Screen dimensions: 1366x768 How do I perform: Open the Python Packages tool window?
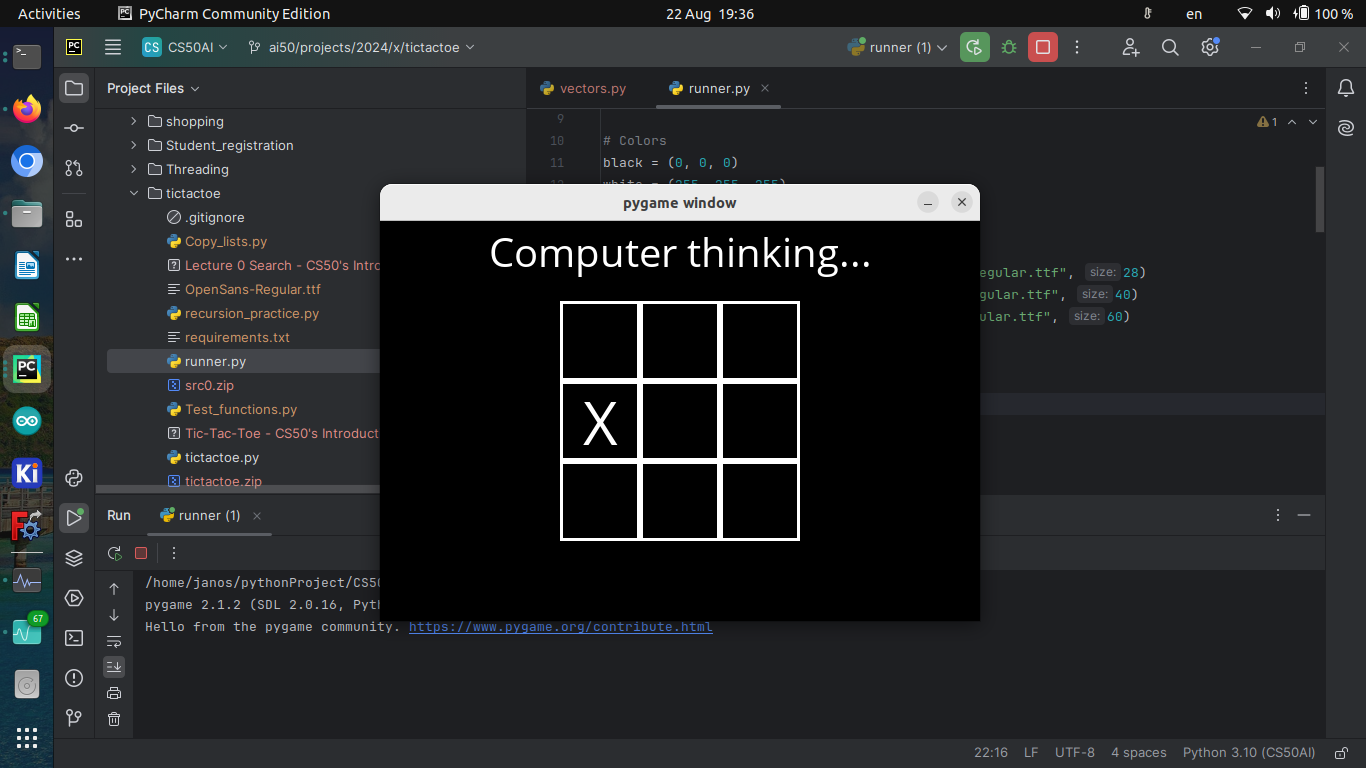tap(74, 478)
